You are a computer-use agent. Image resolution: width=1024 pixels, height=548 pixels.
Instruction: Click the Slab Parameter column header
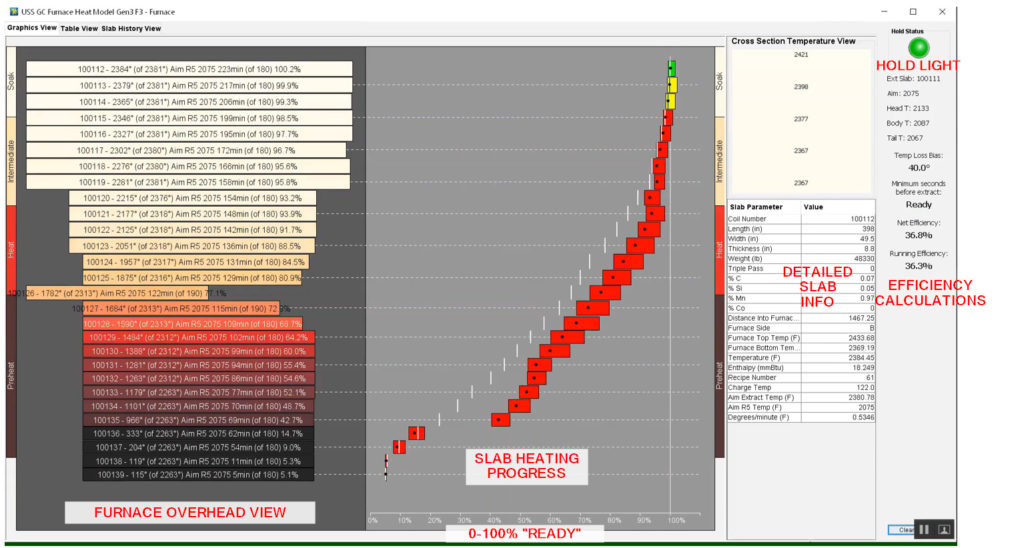765,207
